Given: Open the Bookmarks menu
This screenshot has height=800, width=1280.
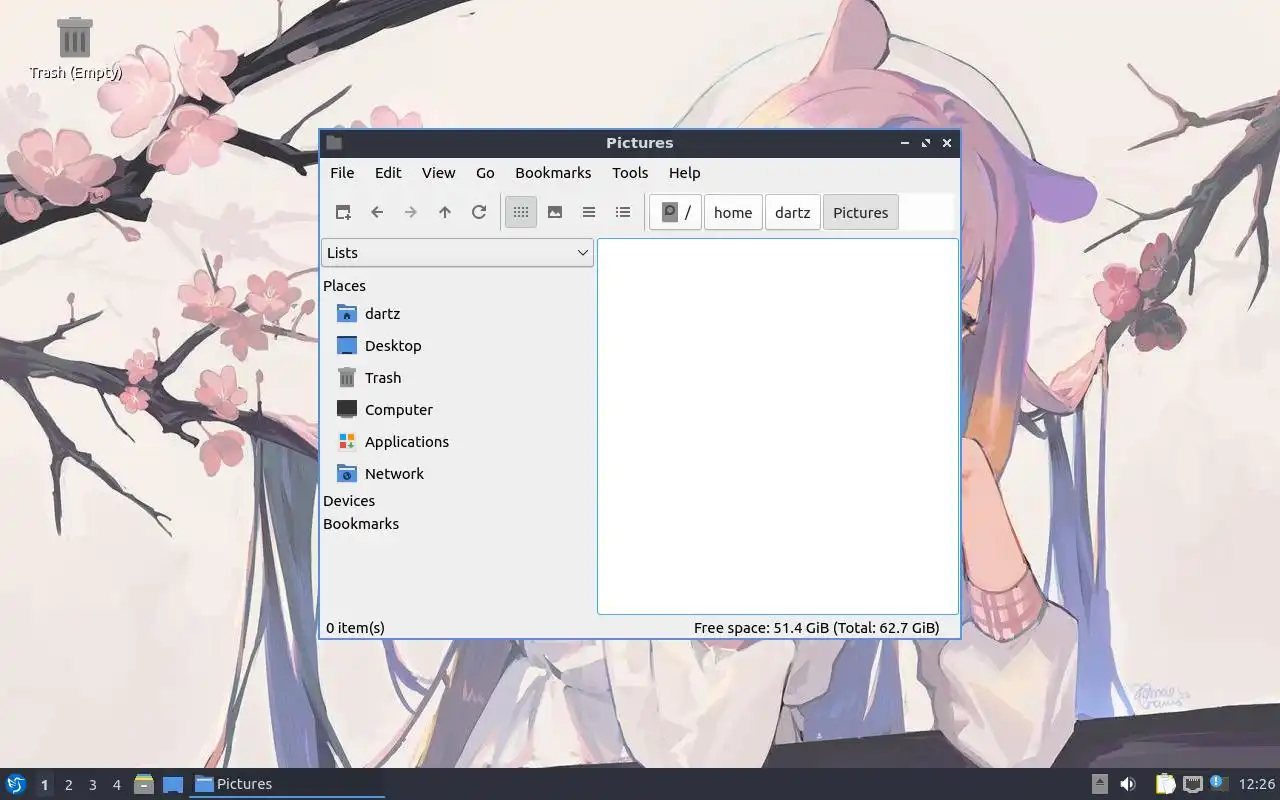Looking at the screenshot, I should (x=553, y=173).
